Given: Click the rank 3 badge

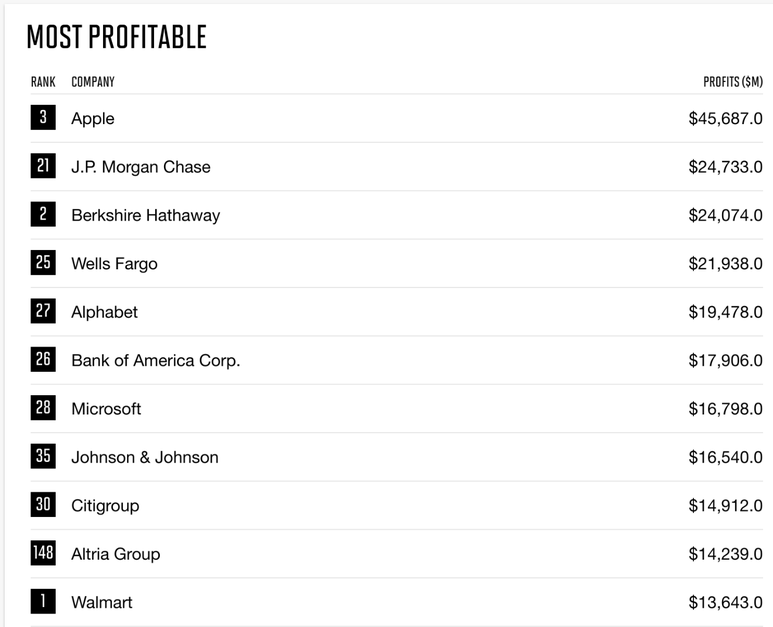Looking at the screenshot, I should pos(43,118).
